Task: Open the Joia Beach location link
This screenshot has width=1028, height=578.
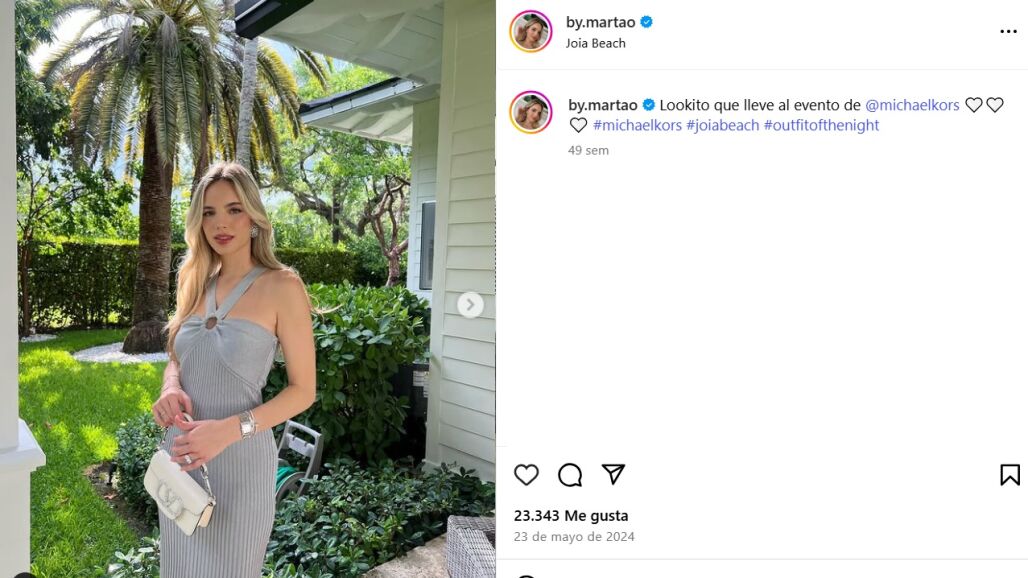Action: (595, 43)
